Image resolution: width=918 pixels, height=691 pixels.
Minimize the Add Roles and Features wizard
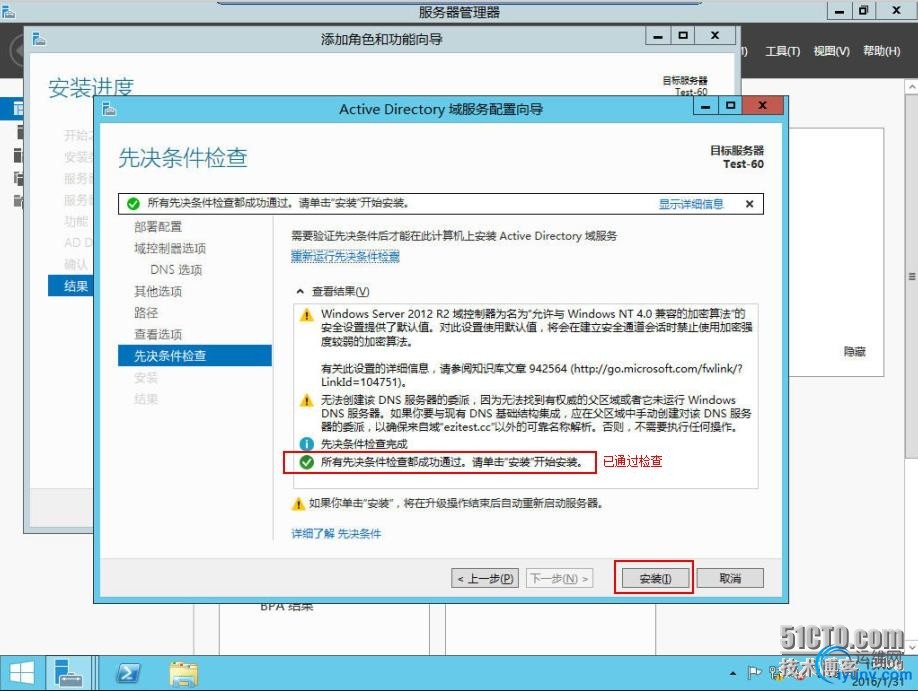(x=658, y=36)
